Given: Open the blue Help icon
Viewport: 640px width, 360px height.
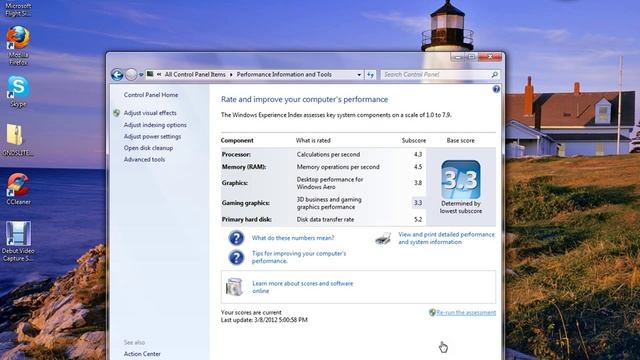Looking at the screenshot, I should point(496,89).
